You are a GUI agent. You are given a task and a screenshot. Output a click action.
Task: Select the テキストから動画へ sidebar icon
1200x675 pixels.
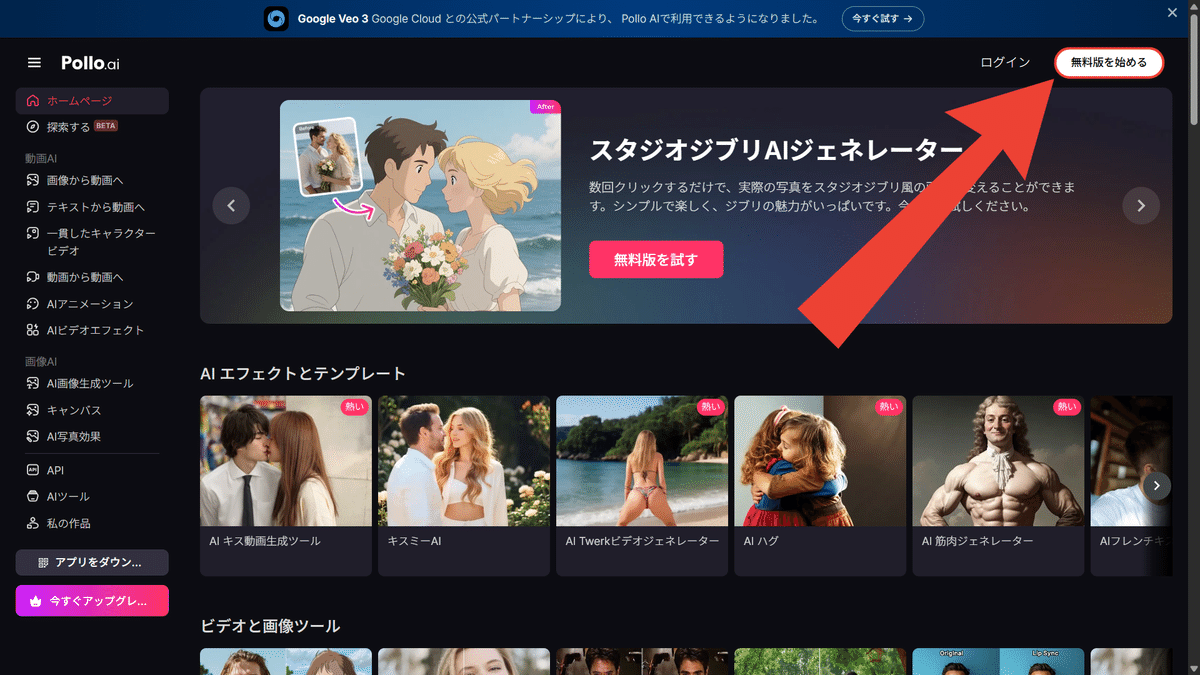click(33, 207)
